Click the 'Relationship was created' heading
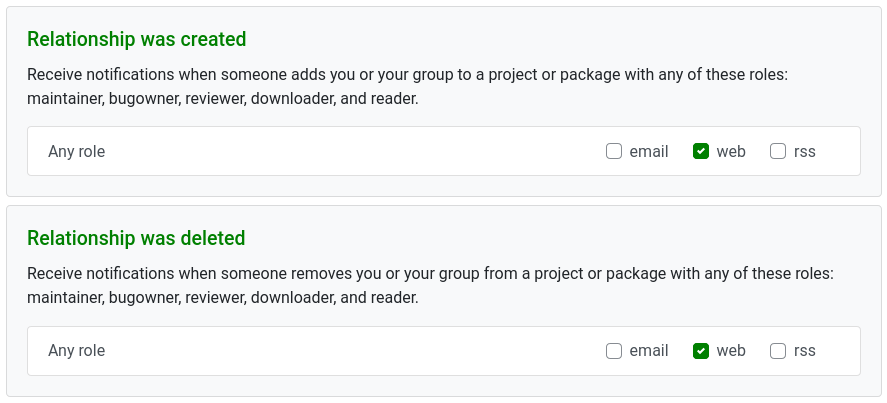 [x=137, y=39]
